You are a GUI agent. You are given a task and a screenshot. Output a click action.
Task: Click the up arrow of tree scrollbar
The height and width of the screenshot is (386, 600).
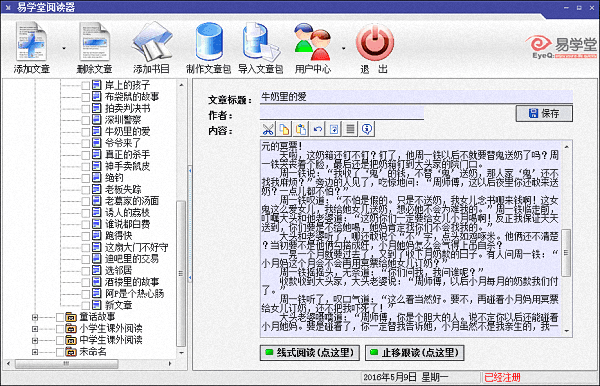click(181, 85)
